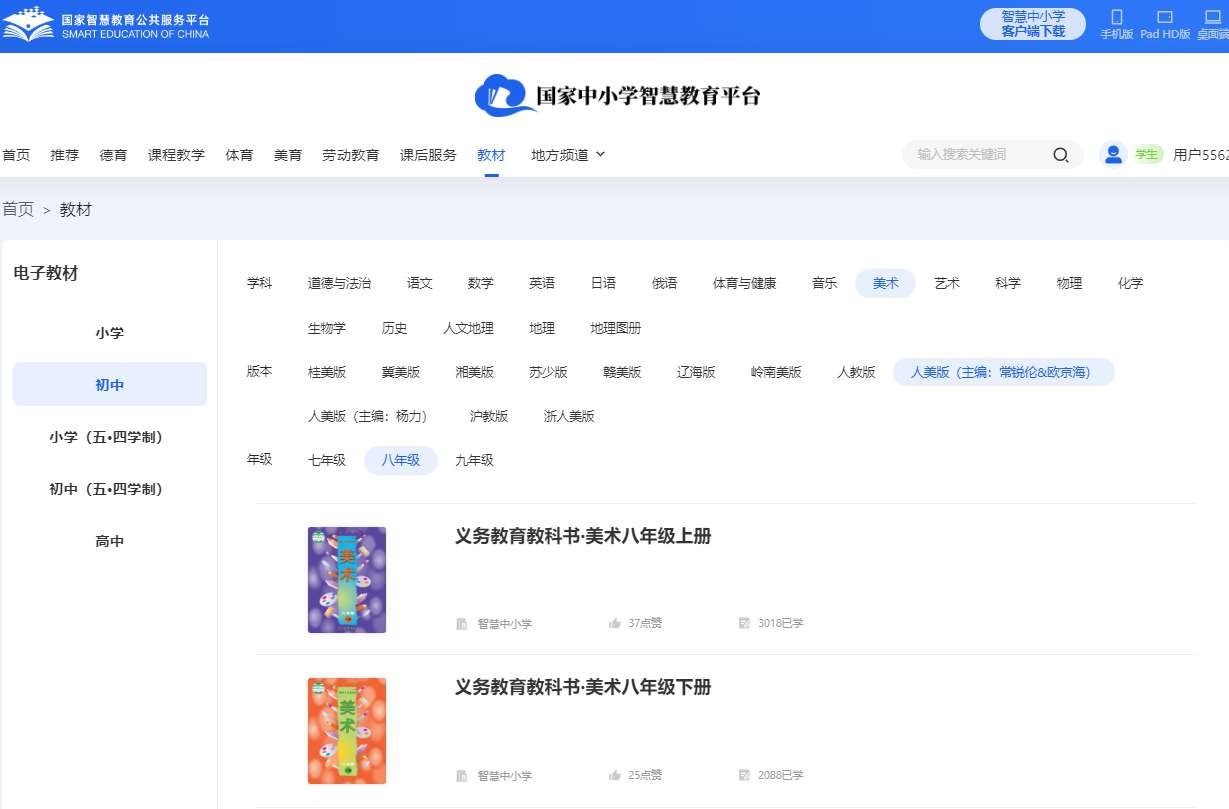
Task: Open the 德育 navigation item
Action: [x=114, y=155]
